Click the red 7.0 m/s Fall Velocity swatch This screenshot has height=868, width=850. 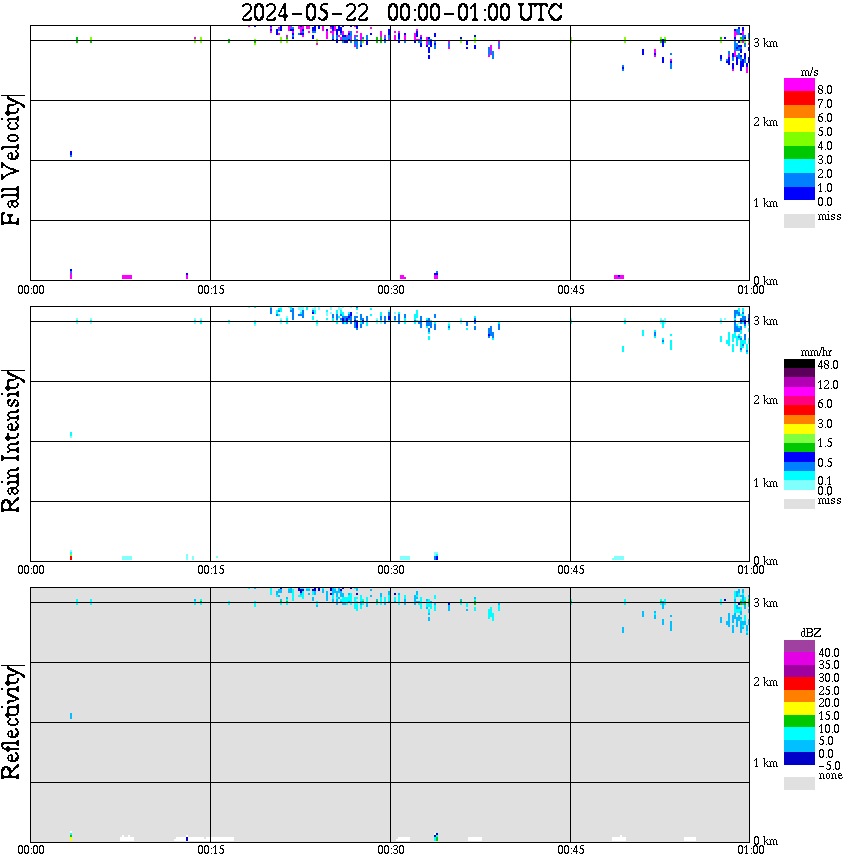[x=799, y=98]
